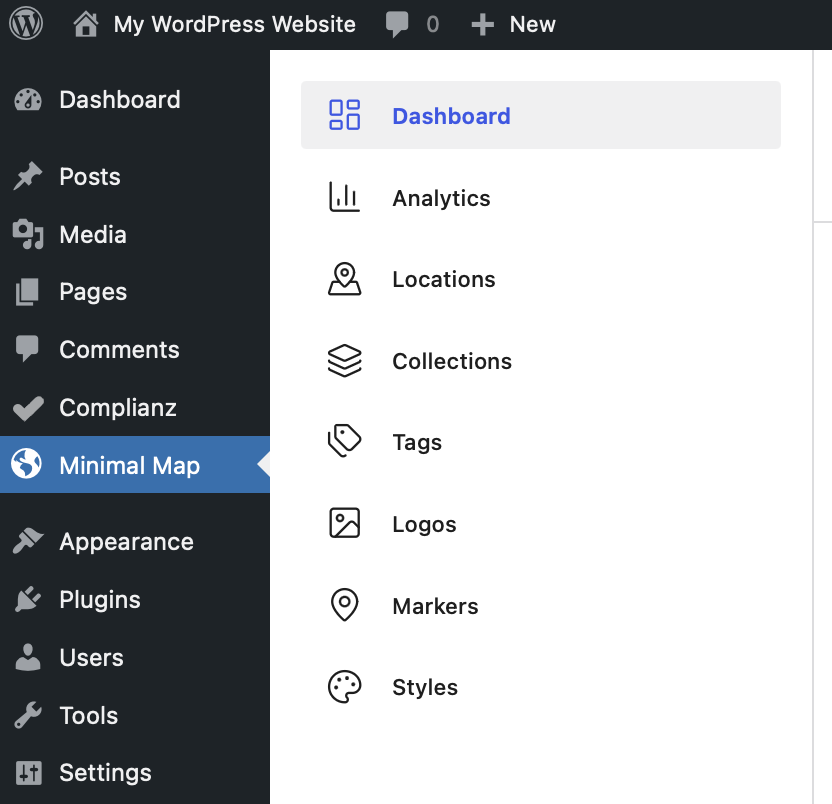The image size is (832, 804).
Task: Click the Styles palette icon
Action: pyautogui.click(x=344, y=687)
